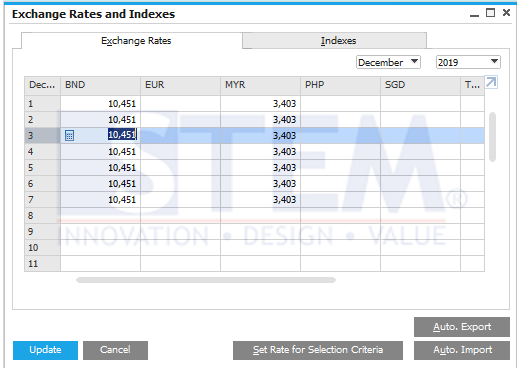Image resolution: width=521 pixels, height=372 pixels.
Task: Open calculator icon in row 3 BND cell
Action: (x=69, y=136)
